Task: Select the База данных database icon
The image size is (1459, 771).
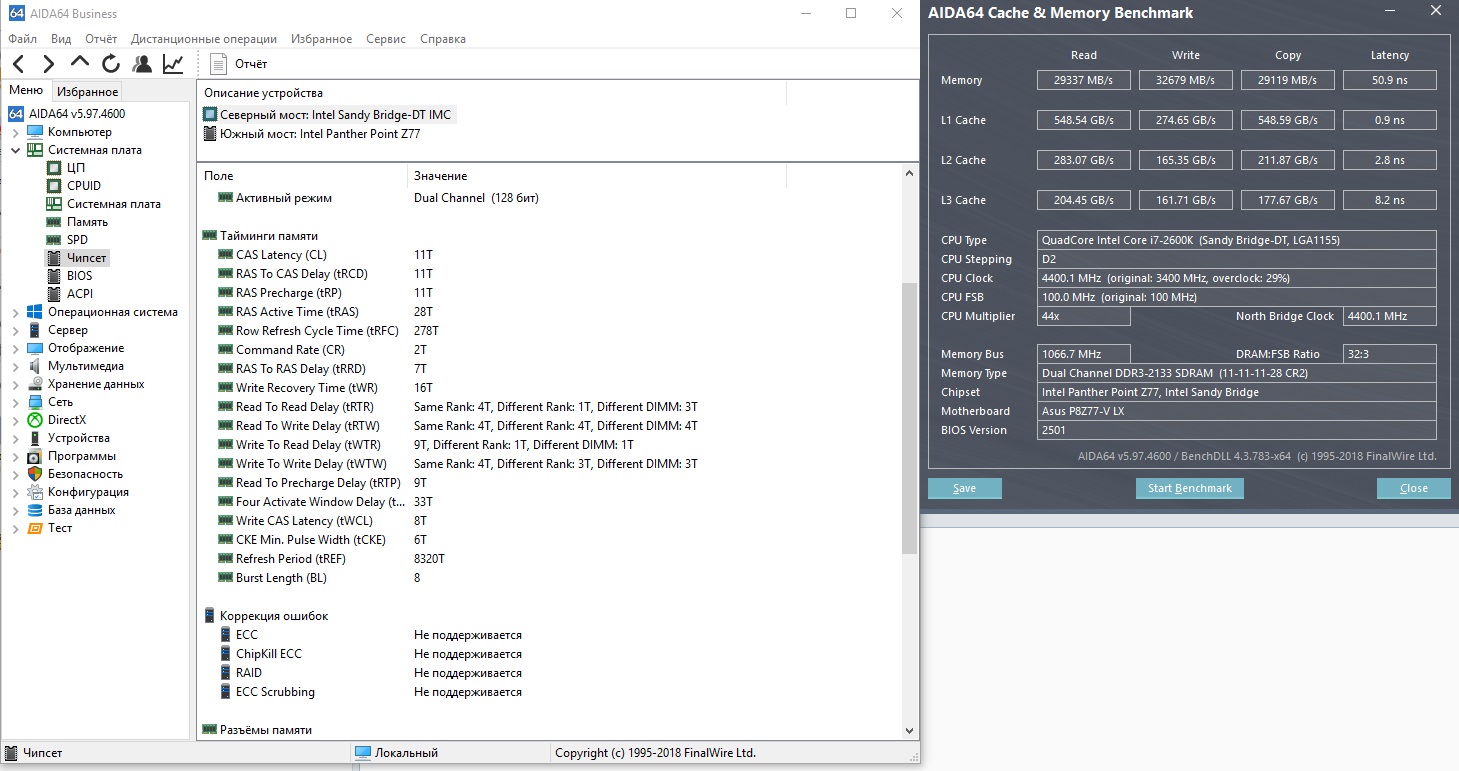Action: (35, 510)
